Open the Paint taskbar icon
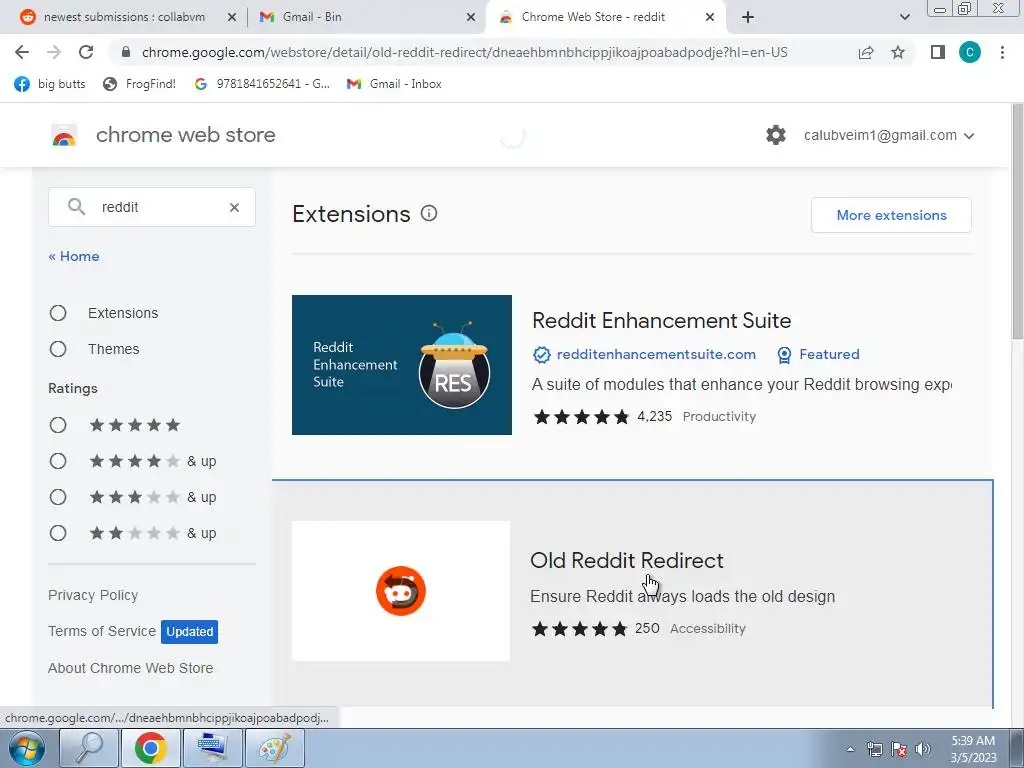This screenshot has width=1024, height=768. click(274, 748)
